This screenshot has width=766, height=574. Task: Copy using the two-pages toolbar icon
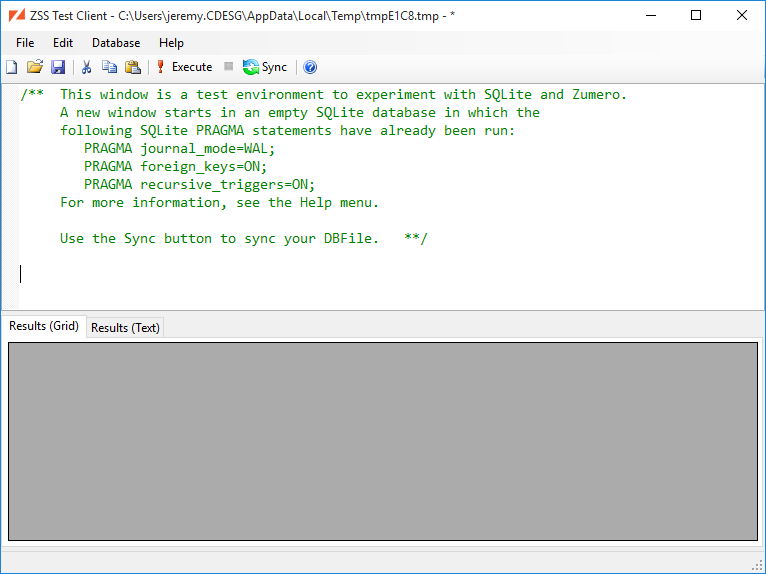pos(109,67)
